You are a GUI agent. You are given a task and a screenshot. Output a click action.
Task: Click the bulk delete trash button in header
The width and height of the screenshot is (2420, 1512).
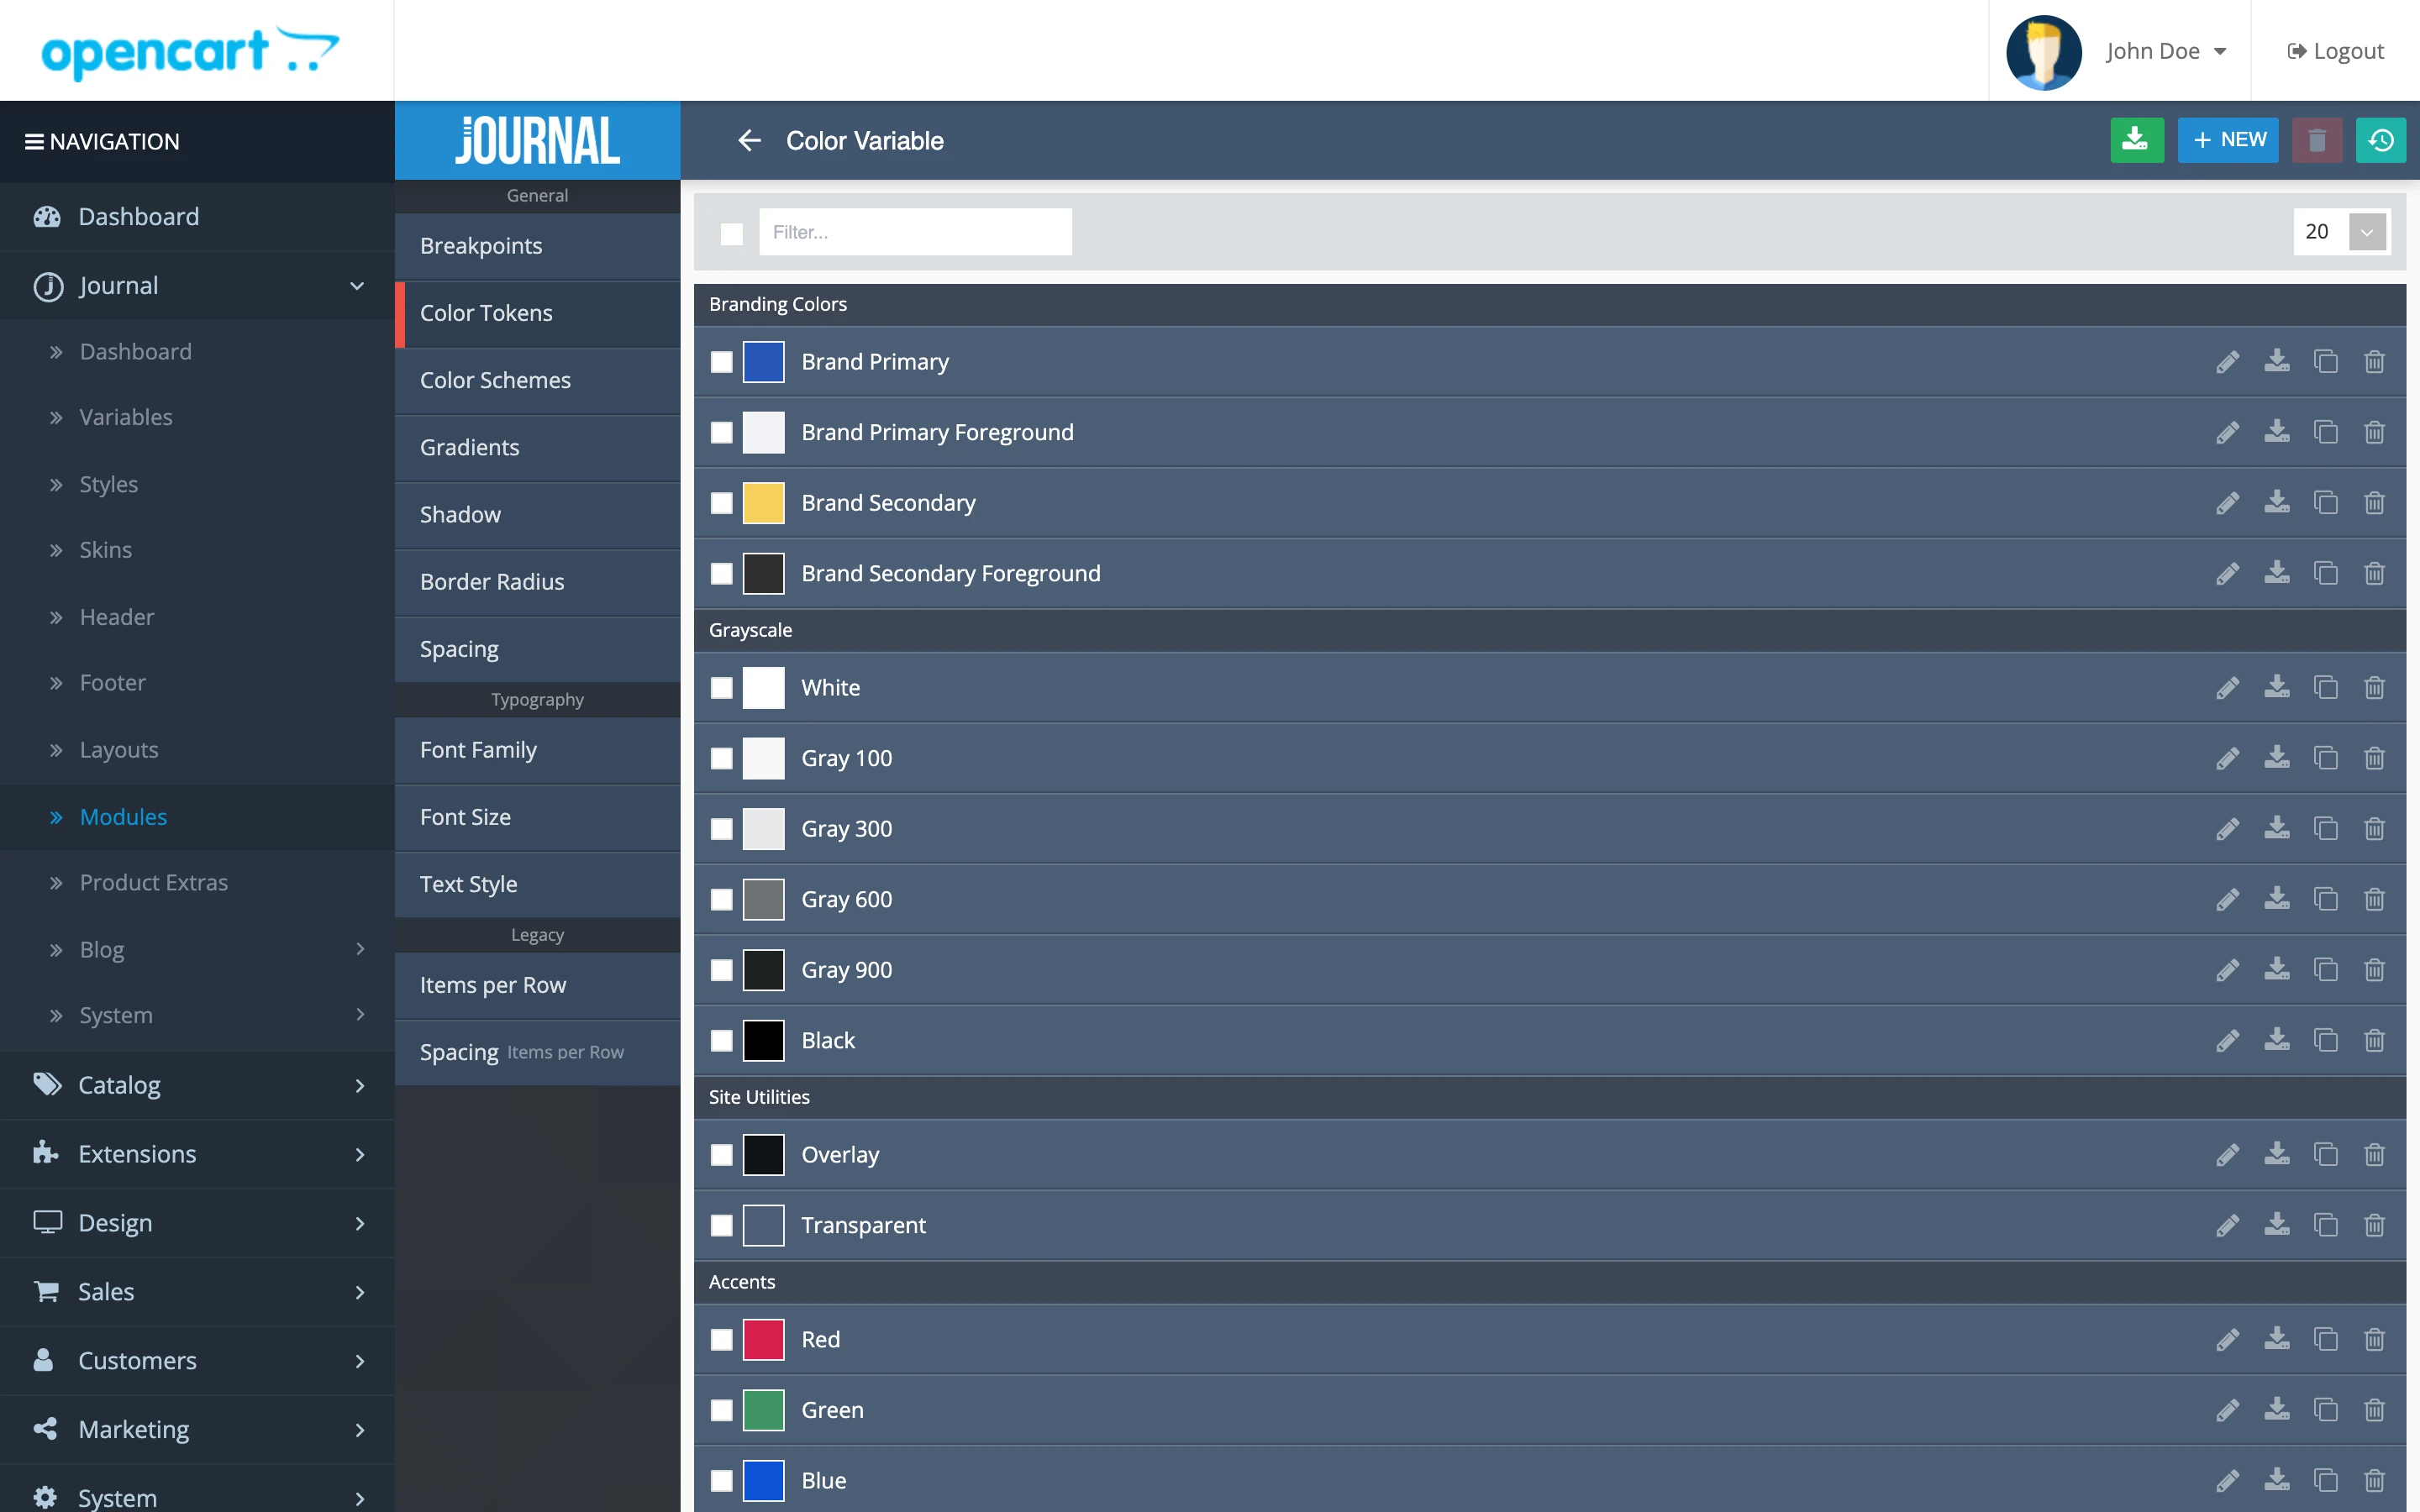pos(2316,140)
